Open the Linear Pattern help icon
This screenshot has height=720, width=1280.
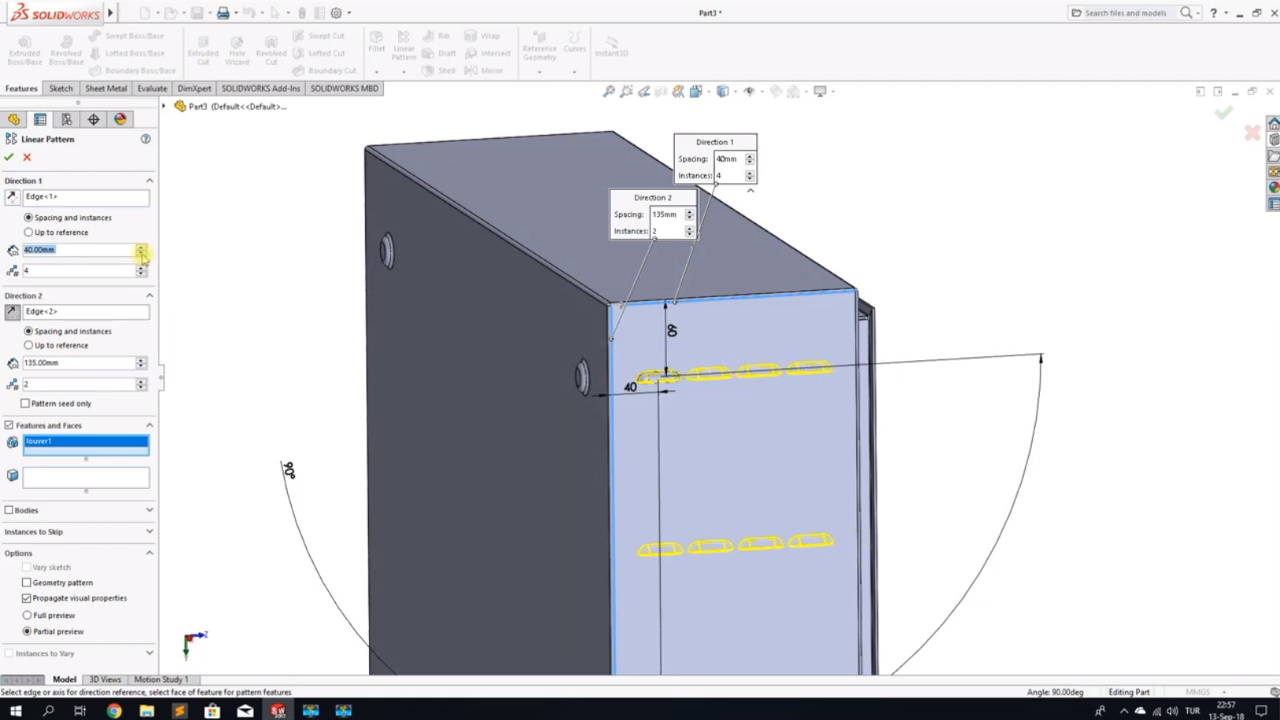[145, 139]
